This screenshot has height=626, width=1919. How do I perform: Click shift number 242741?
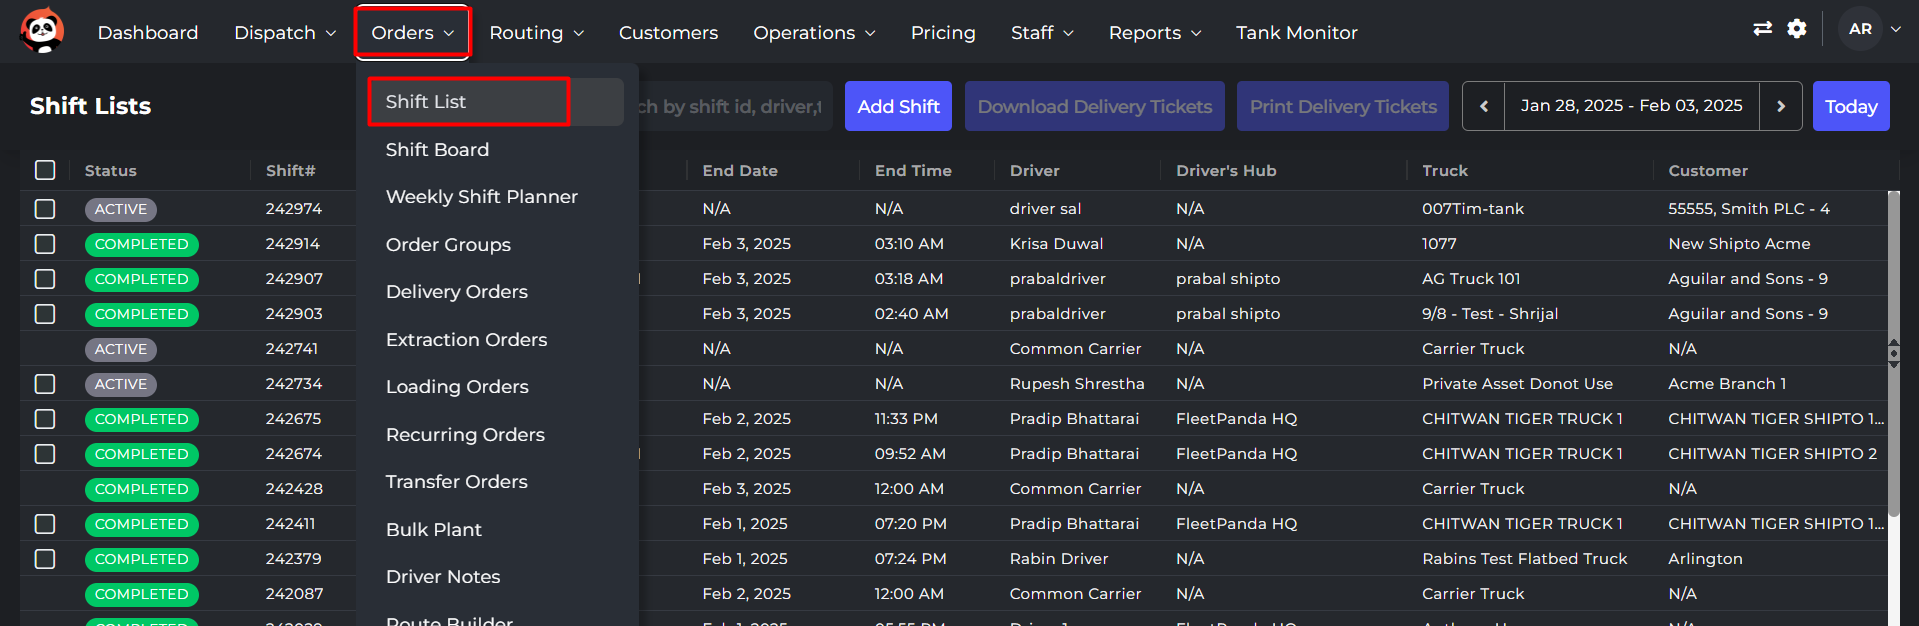tap(291, 349)
